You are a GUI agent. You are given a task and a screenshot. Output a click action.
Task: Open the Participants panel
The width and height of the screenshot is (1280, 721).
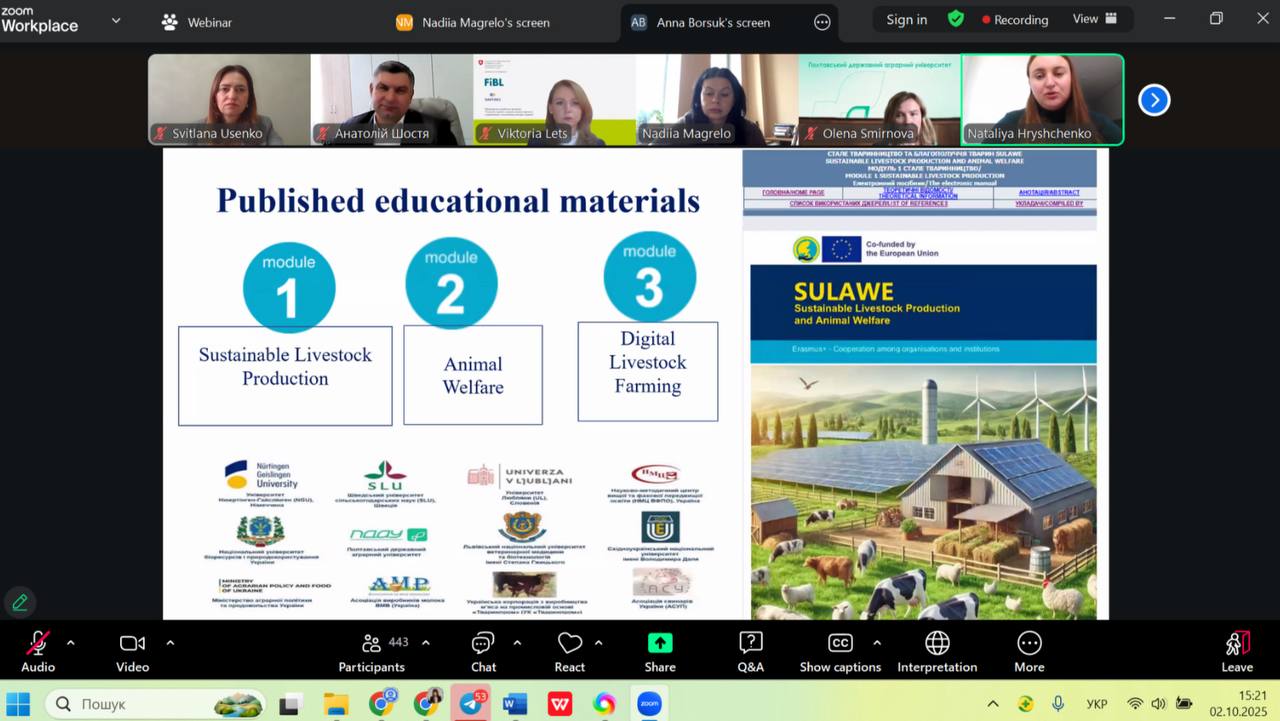(371, 643)
